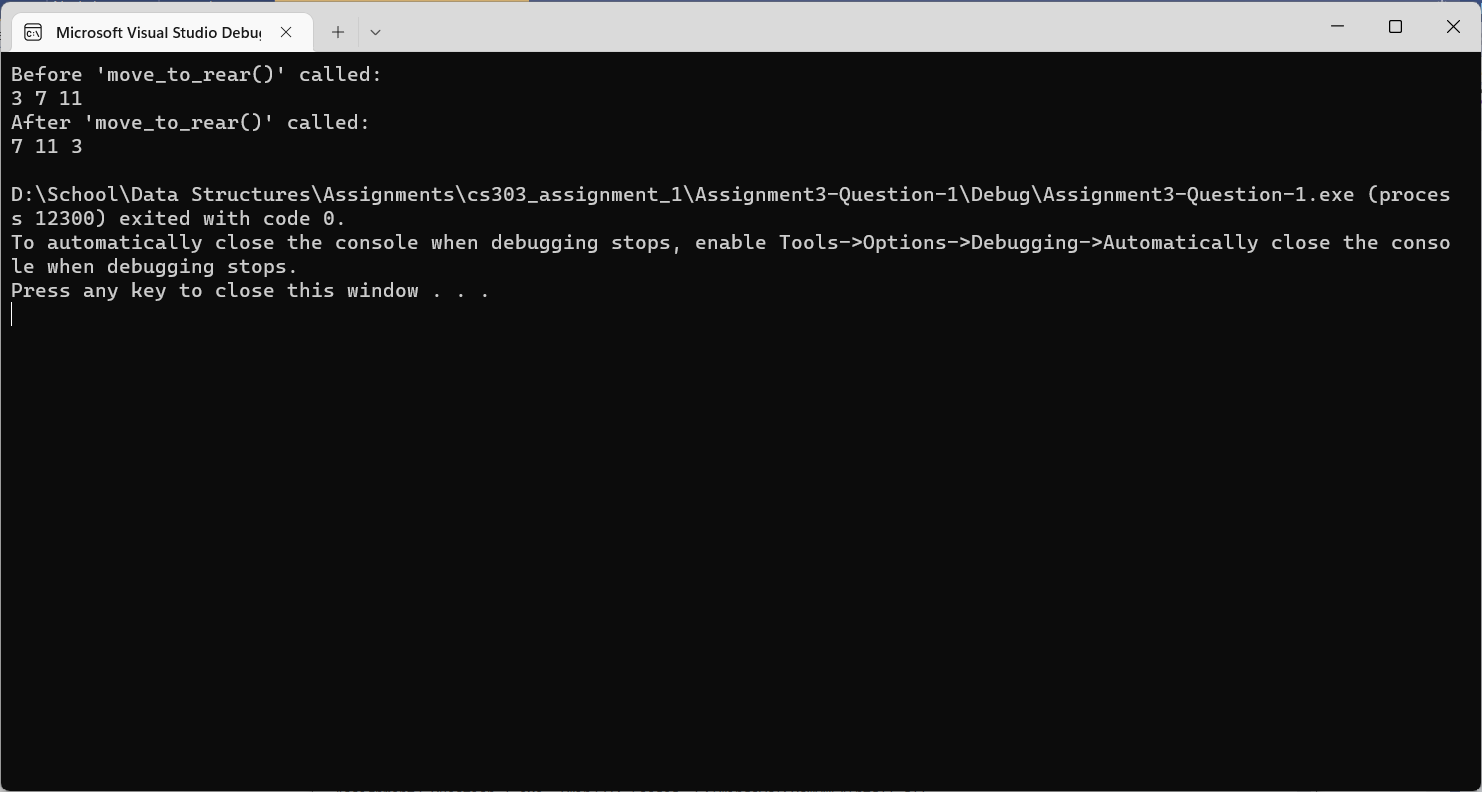Click the empty black console area

point(740,550)
